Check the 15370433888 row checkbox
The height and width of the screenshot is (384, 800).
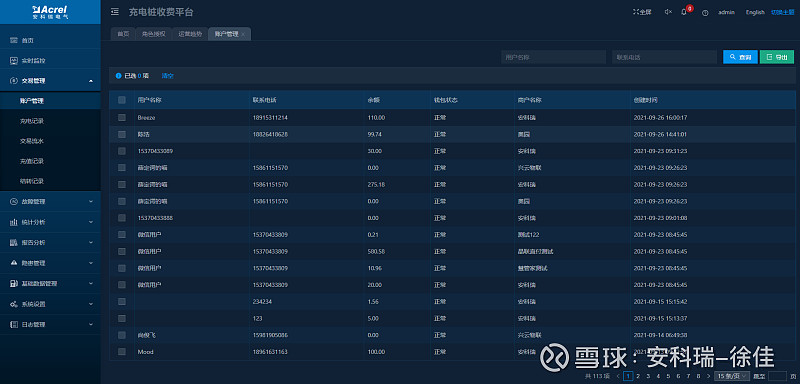(x=122, y=218)
